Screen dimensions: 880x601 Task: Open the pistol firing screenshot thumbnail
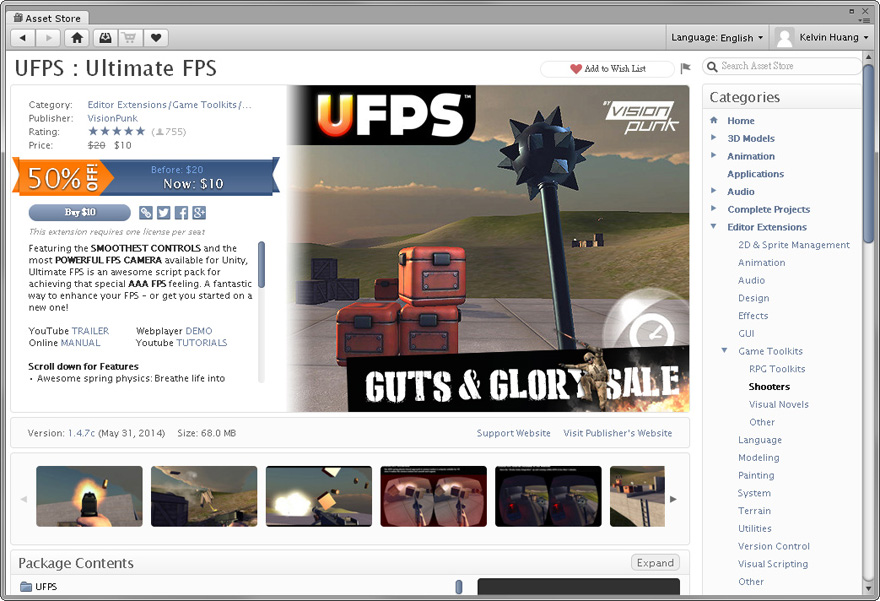pos(89,496)
